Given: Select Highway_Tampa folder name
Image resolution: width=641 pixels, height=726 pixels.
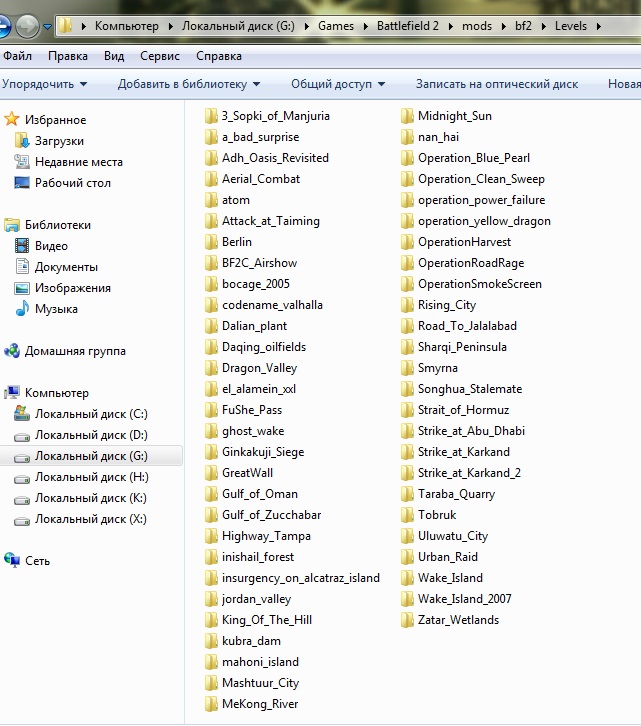Looking at the screenshot, I should pyautogui.click(x=266, y=536).
